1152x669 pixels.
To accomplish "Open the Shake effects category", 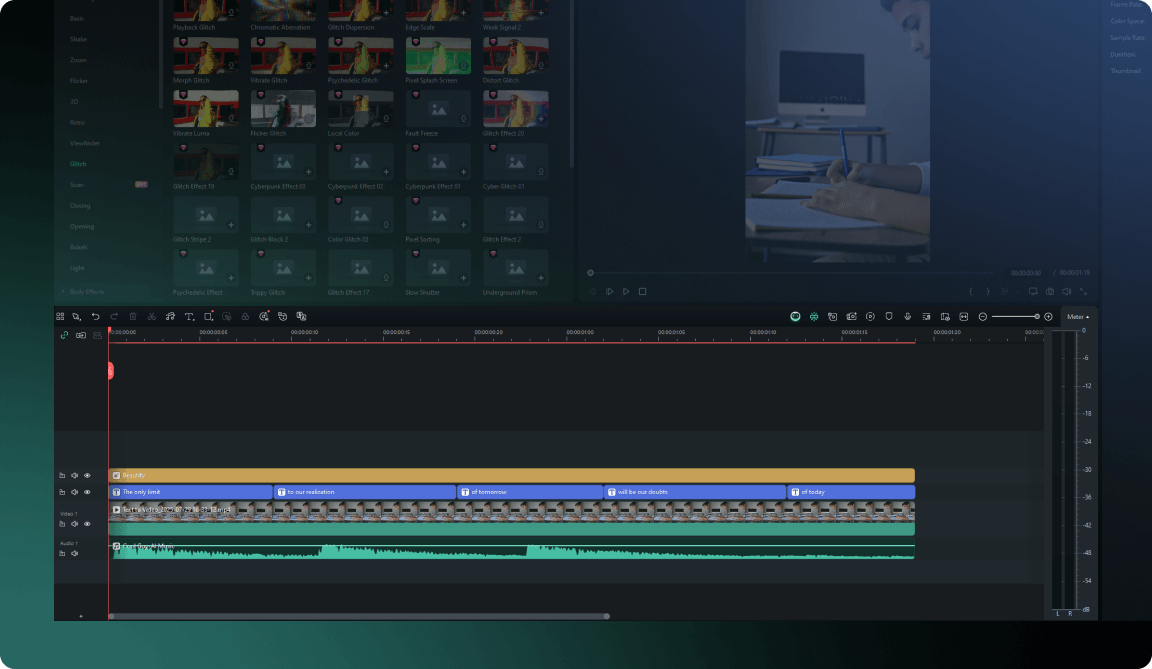I will click(x=78, y=40).
